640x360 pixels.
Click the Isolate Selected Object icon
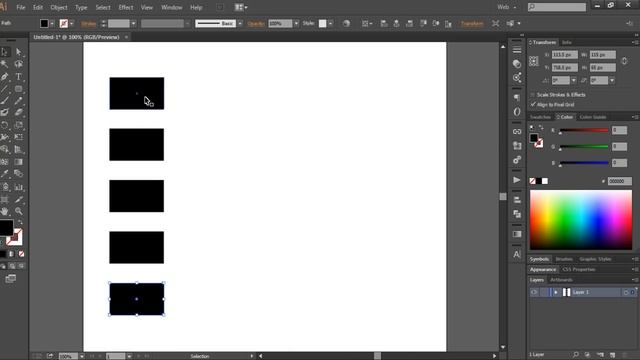(x=495, y=24)
